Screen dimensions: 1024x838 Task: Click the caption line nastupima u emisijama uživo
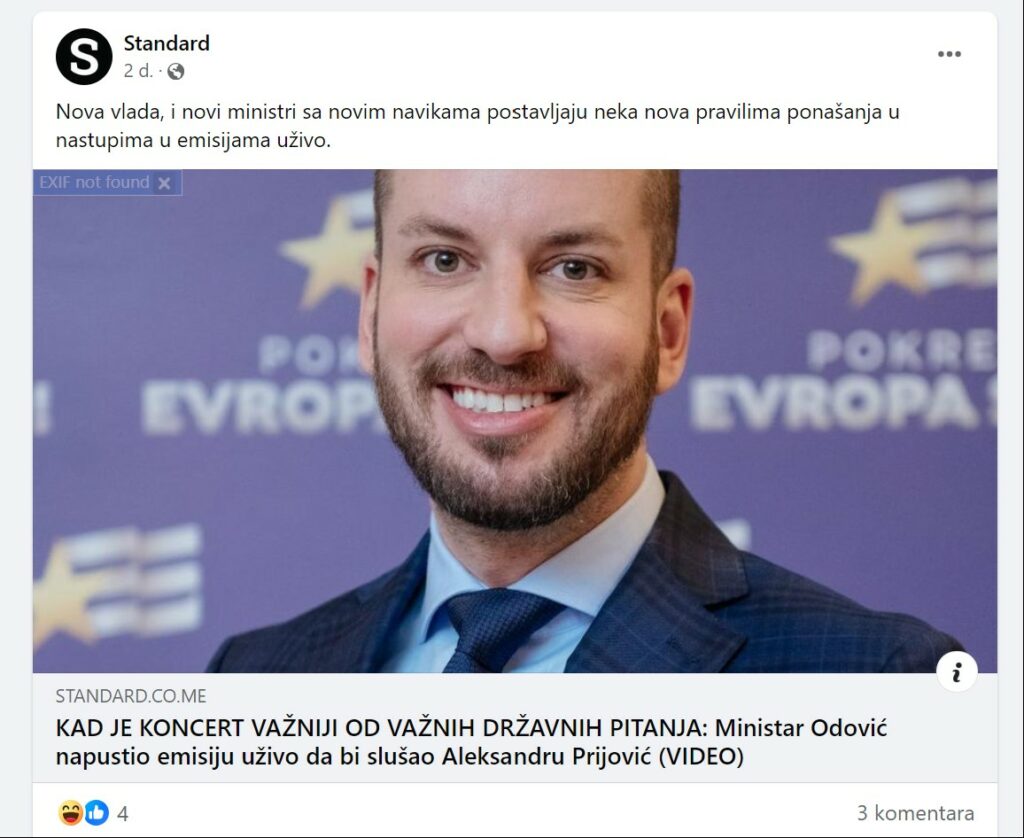193,140
